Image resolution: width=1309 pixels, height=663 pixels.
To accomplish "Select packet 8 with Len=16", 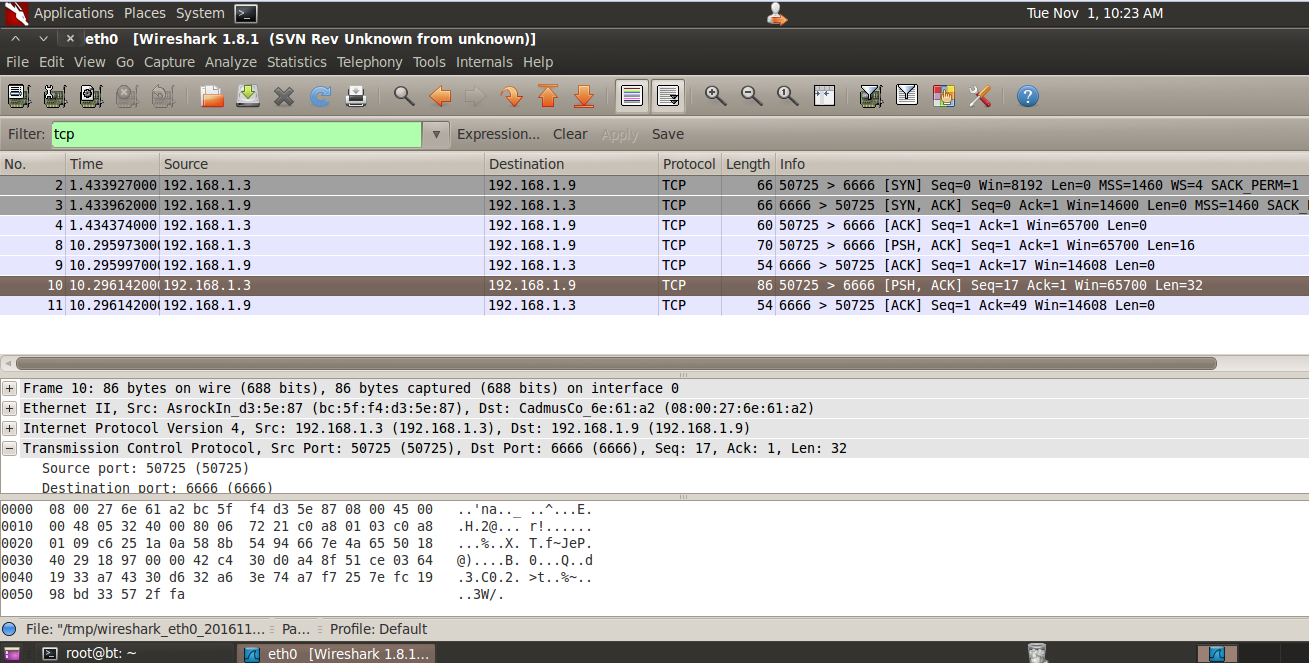I will (654, 245).
